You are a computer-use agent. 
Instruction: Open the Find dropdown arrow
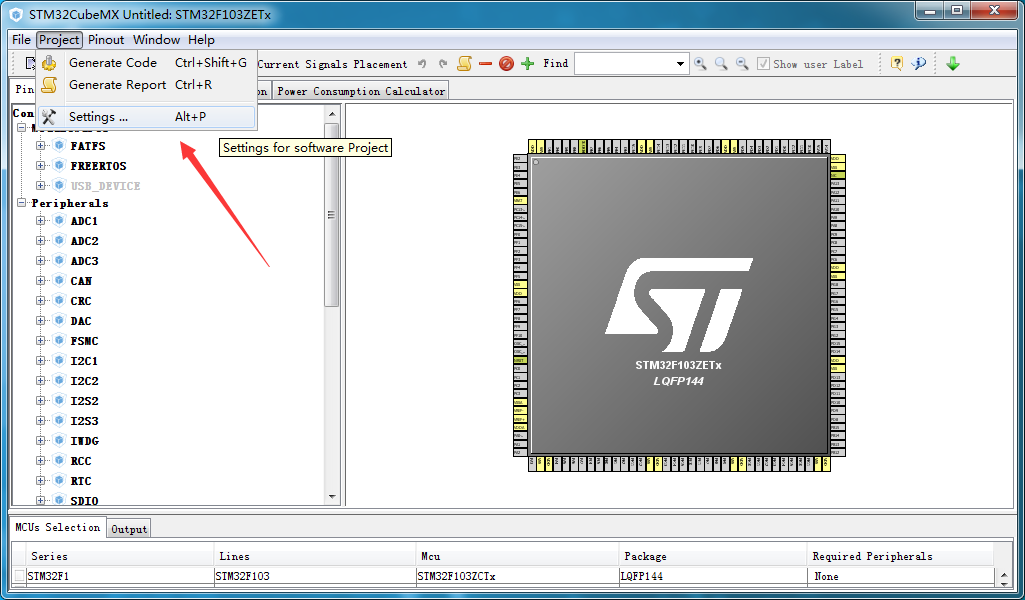[x=681, y=63]
